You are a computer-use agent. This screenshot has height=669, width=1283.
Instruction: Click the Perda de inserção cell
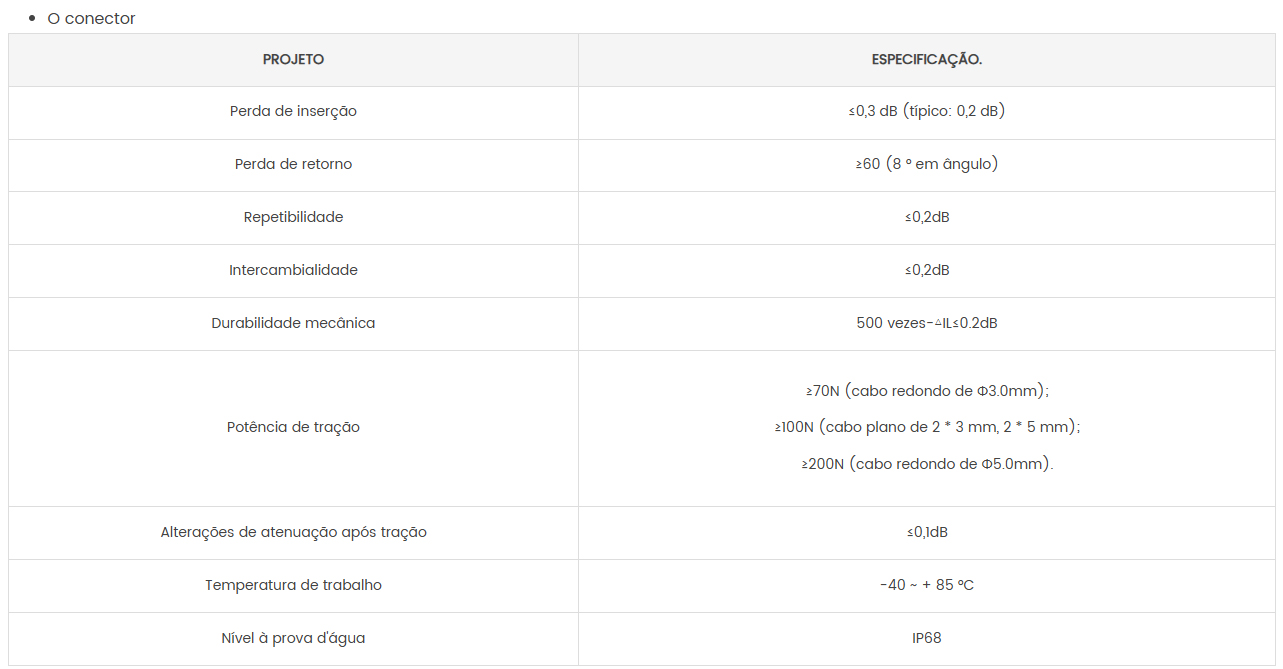click(x=293, y=111)
